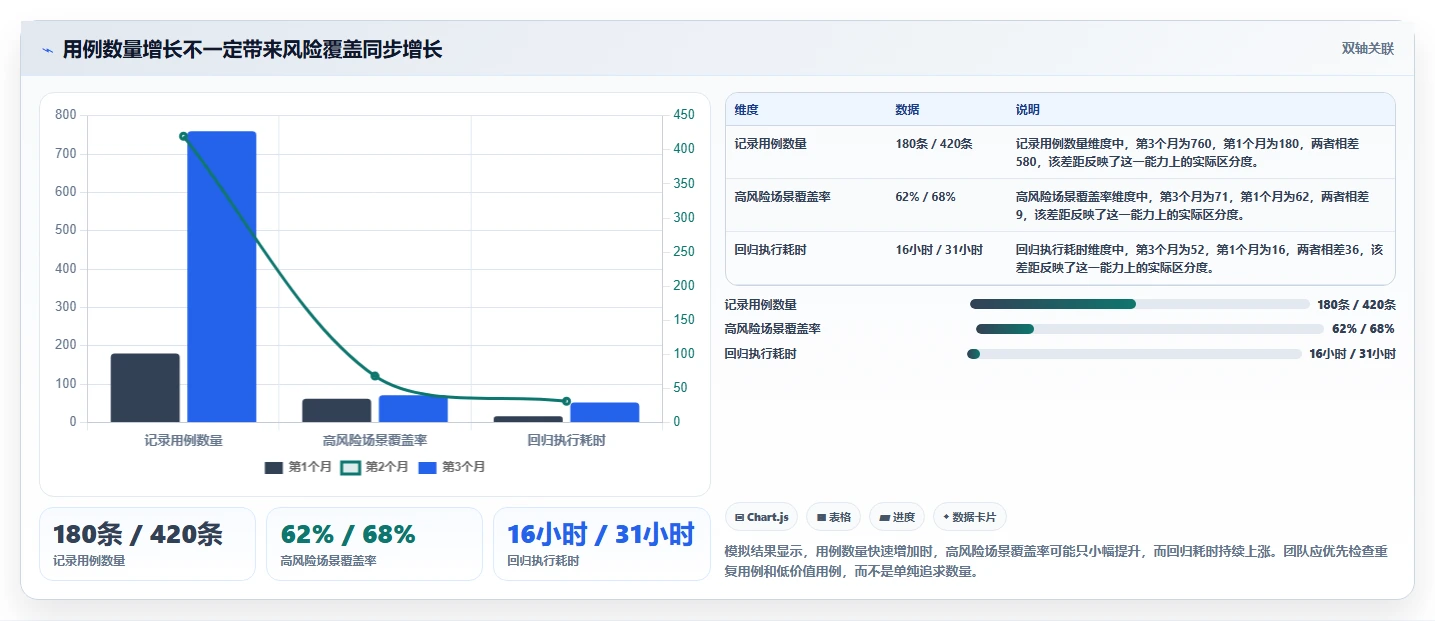Click the dark 第1个月 bar for 高风险场景覆盖率

(336, 410)
